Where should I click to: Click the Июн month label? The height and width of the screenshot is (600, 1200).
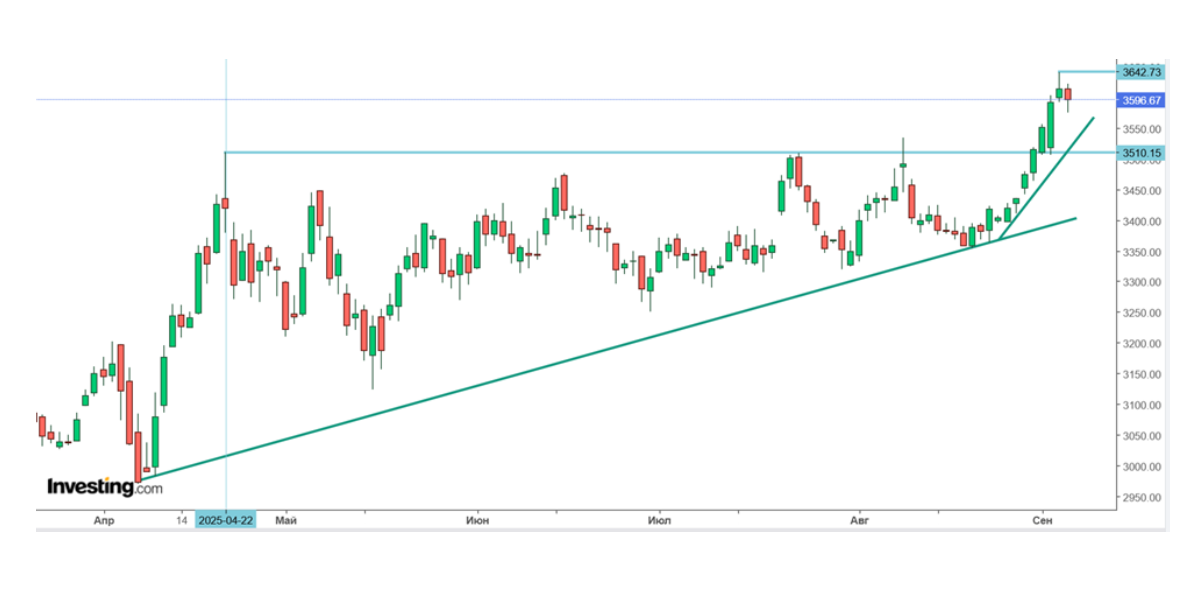(478, 521)
